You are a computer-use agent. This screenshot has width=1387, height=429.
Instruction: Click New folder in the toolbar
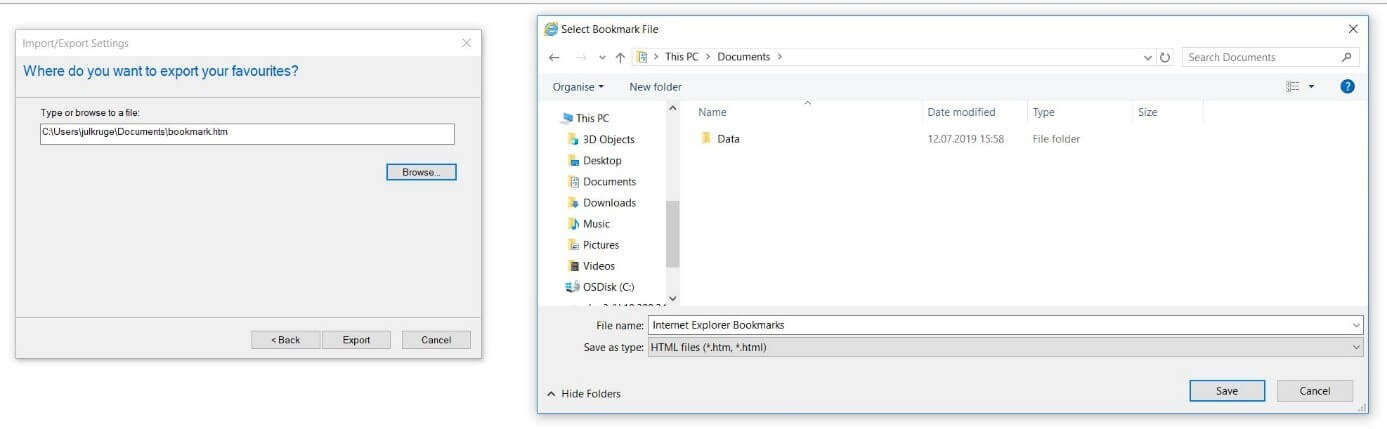(655, 87)
